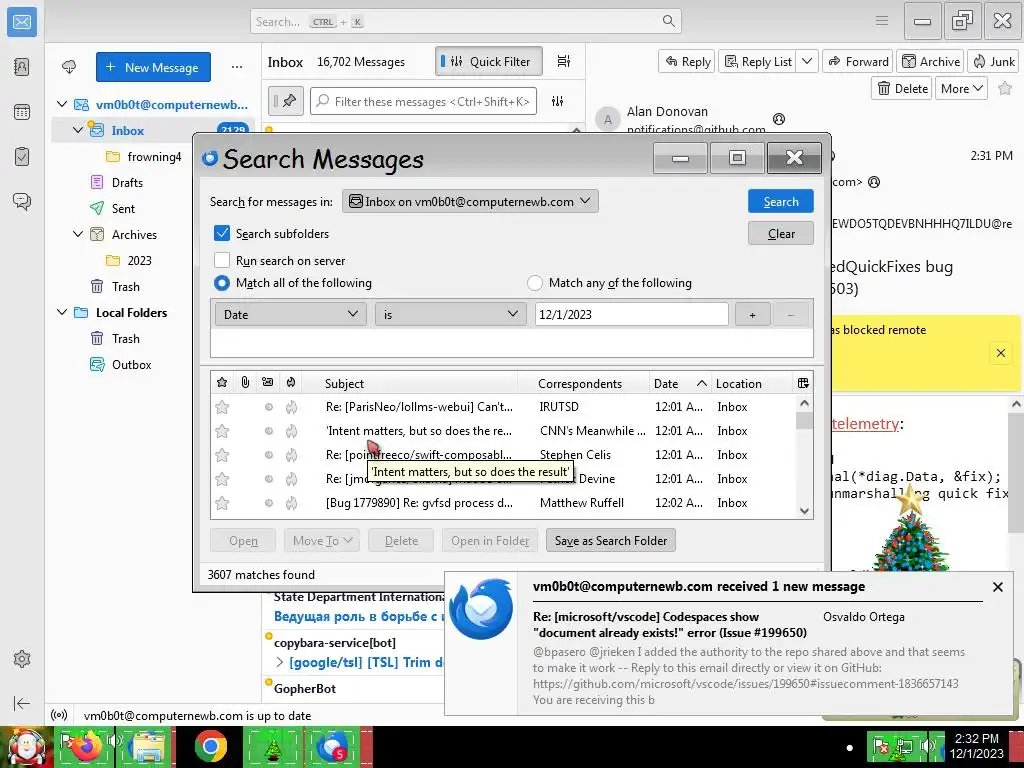Collapse the spaces toolbar arrow
Screen dimensions: 1024x768
click(x=22, y=703)
